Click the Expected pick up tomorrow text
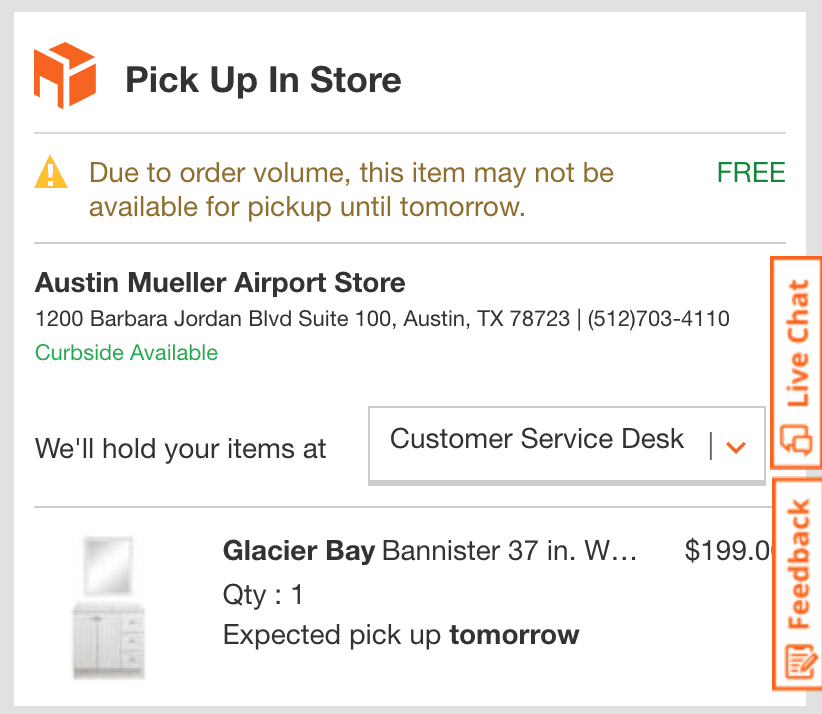Viewport: 822px width, 714px height. coord(400,635)
